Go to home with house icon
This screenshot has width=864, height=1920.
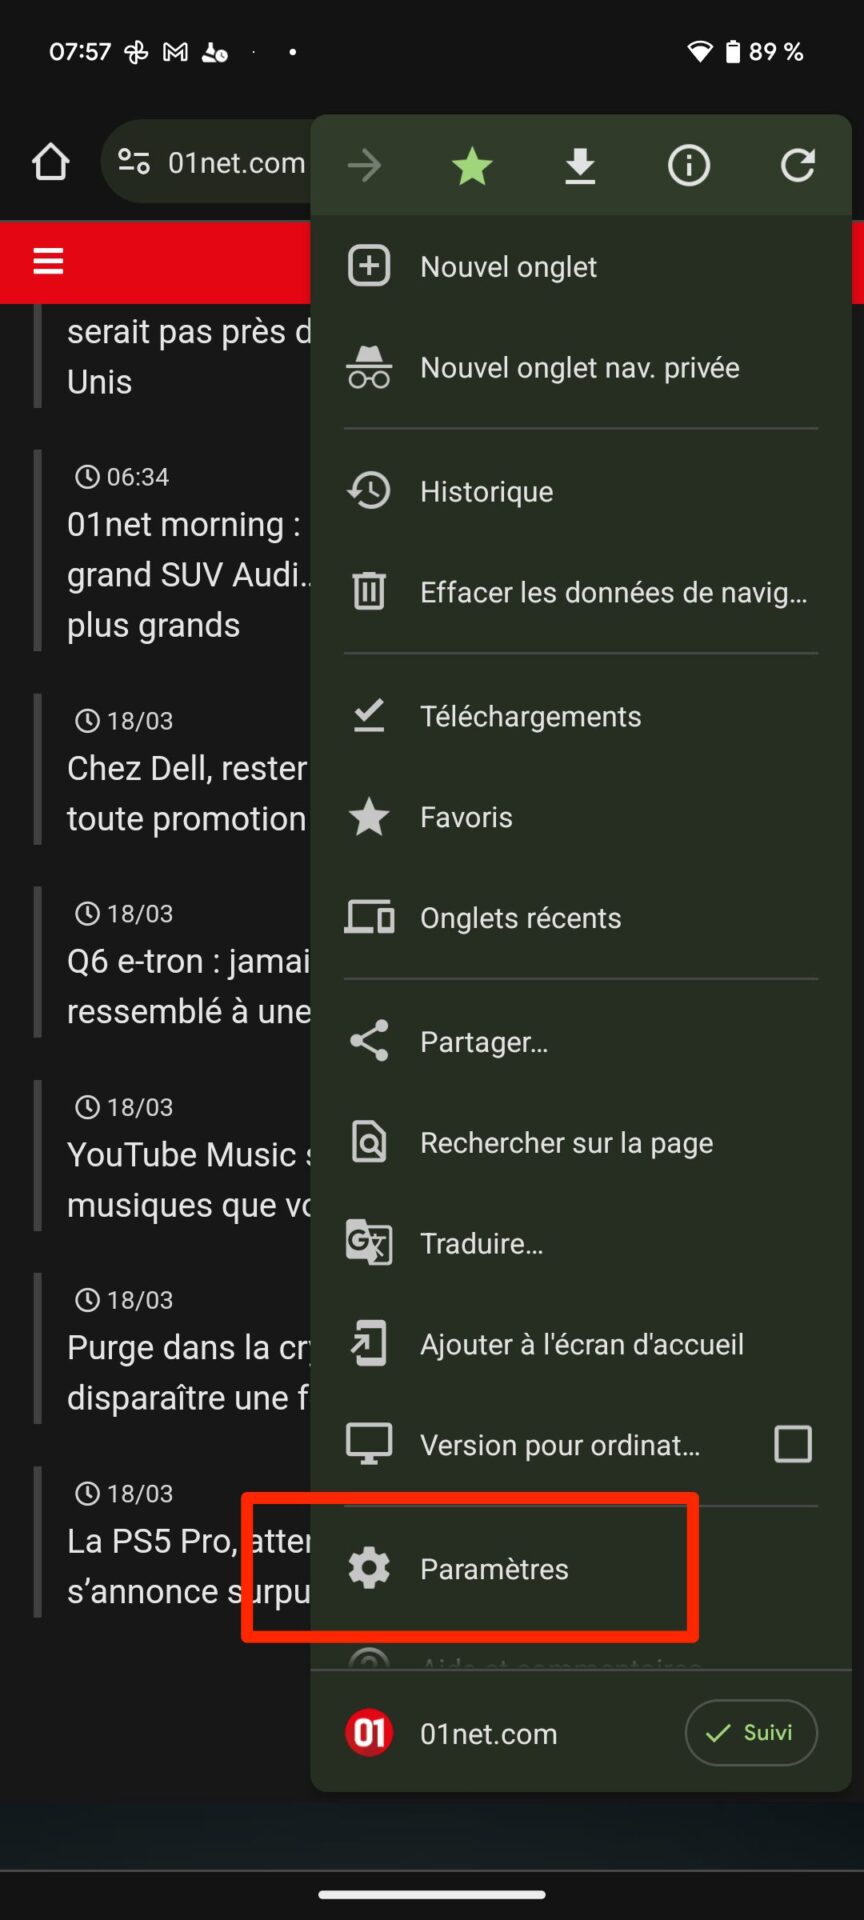(50, 162)
